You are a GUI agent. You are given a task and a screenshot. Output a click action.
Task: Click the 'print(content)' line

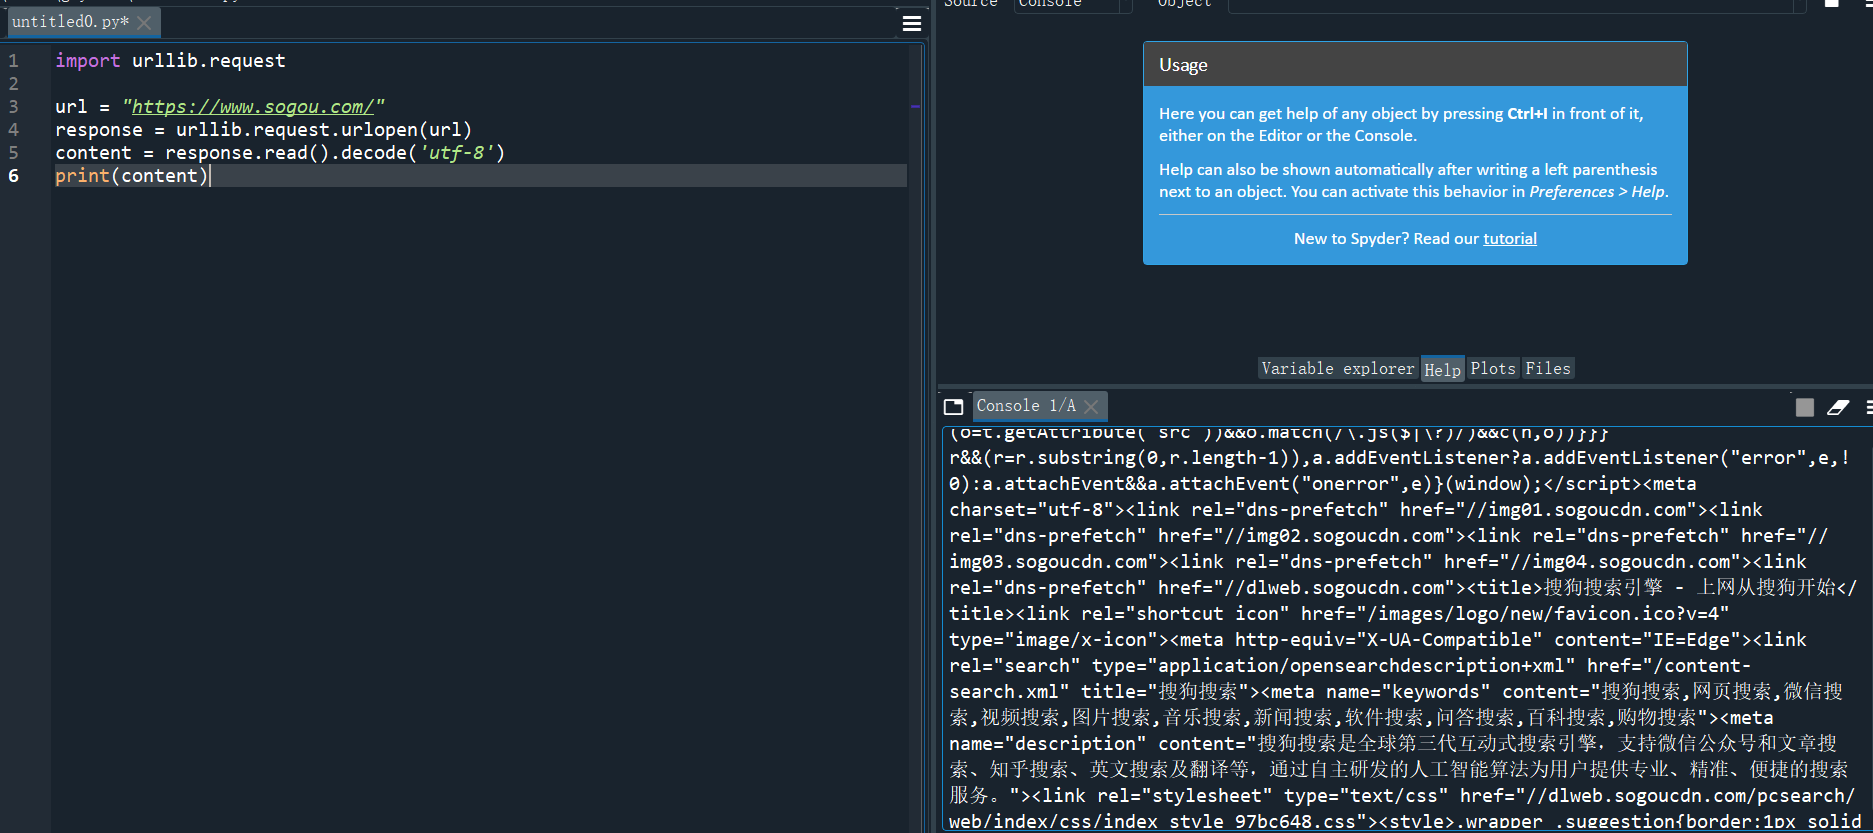click(x=132, y=176)
